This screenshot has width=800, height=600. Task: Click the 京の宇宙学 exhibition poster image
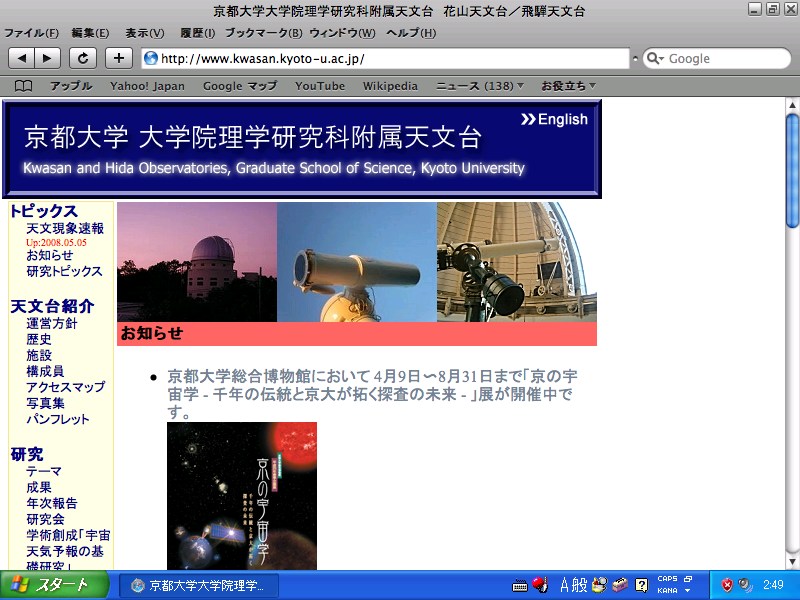242,495
